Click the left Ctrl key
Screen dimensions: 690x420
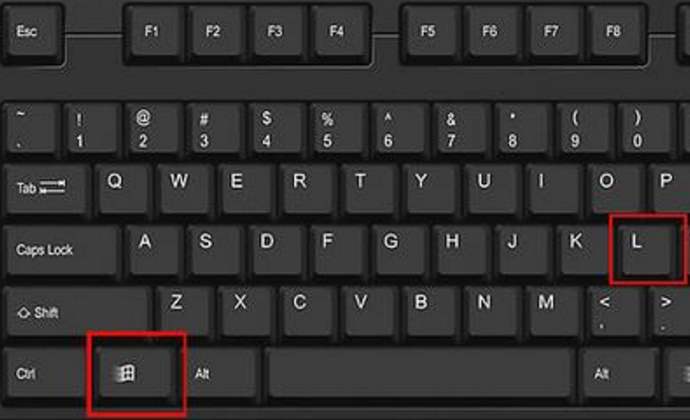(x=45, y=373)
